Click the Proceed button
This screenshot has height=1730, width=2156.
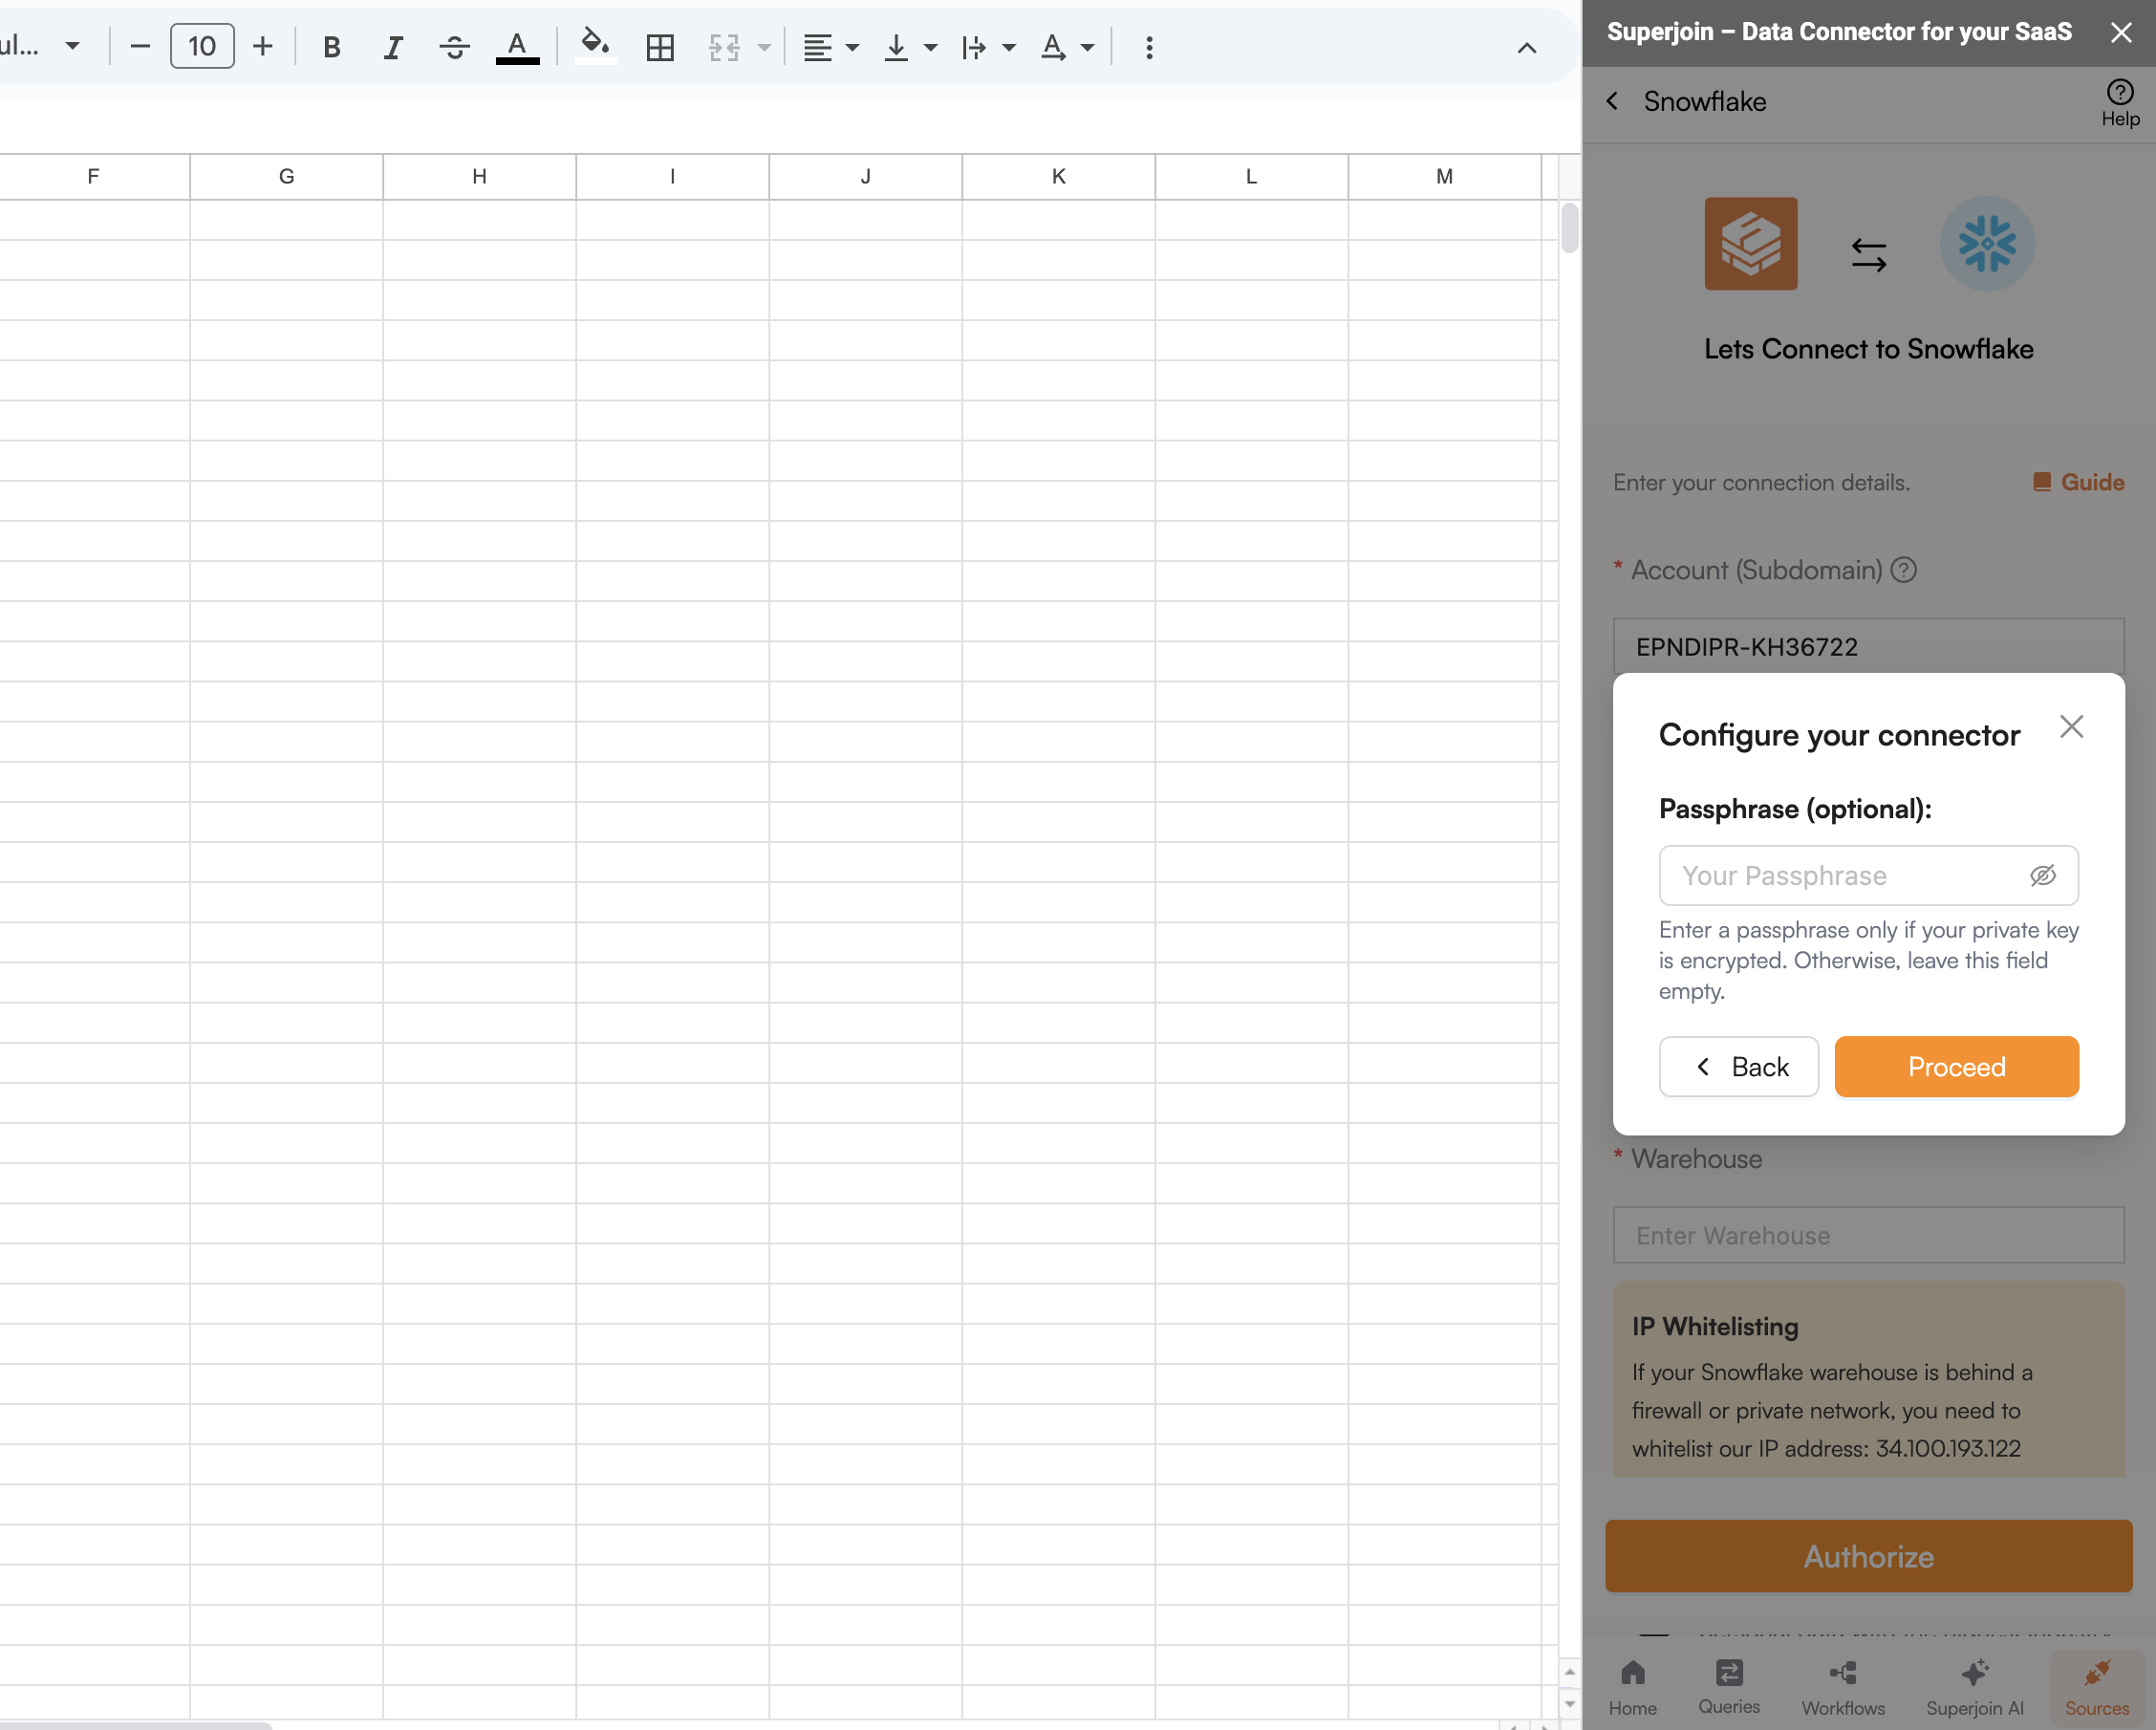coord(1955,1066)
